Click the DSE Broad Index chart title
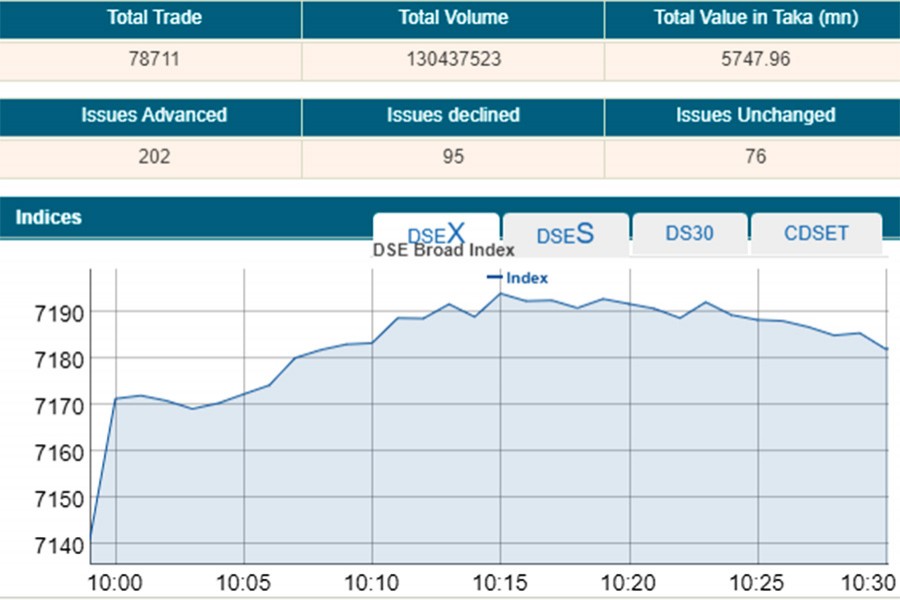The width and height of the screenshot is (900, 600). pyautogui.click(x=443, y=251)
